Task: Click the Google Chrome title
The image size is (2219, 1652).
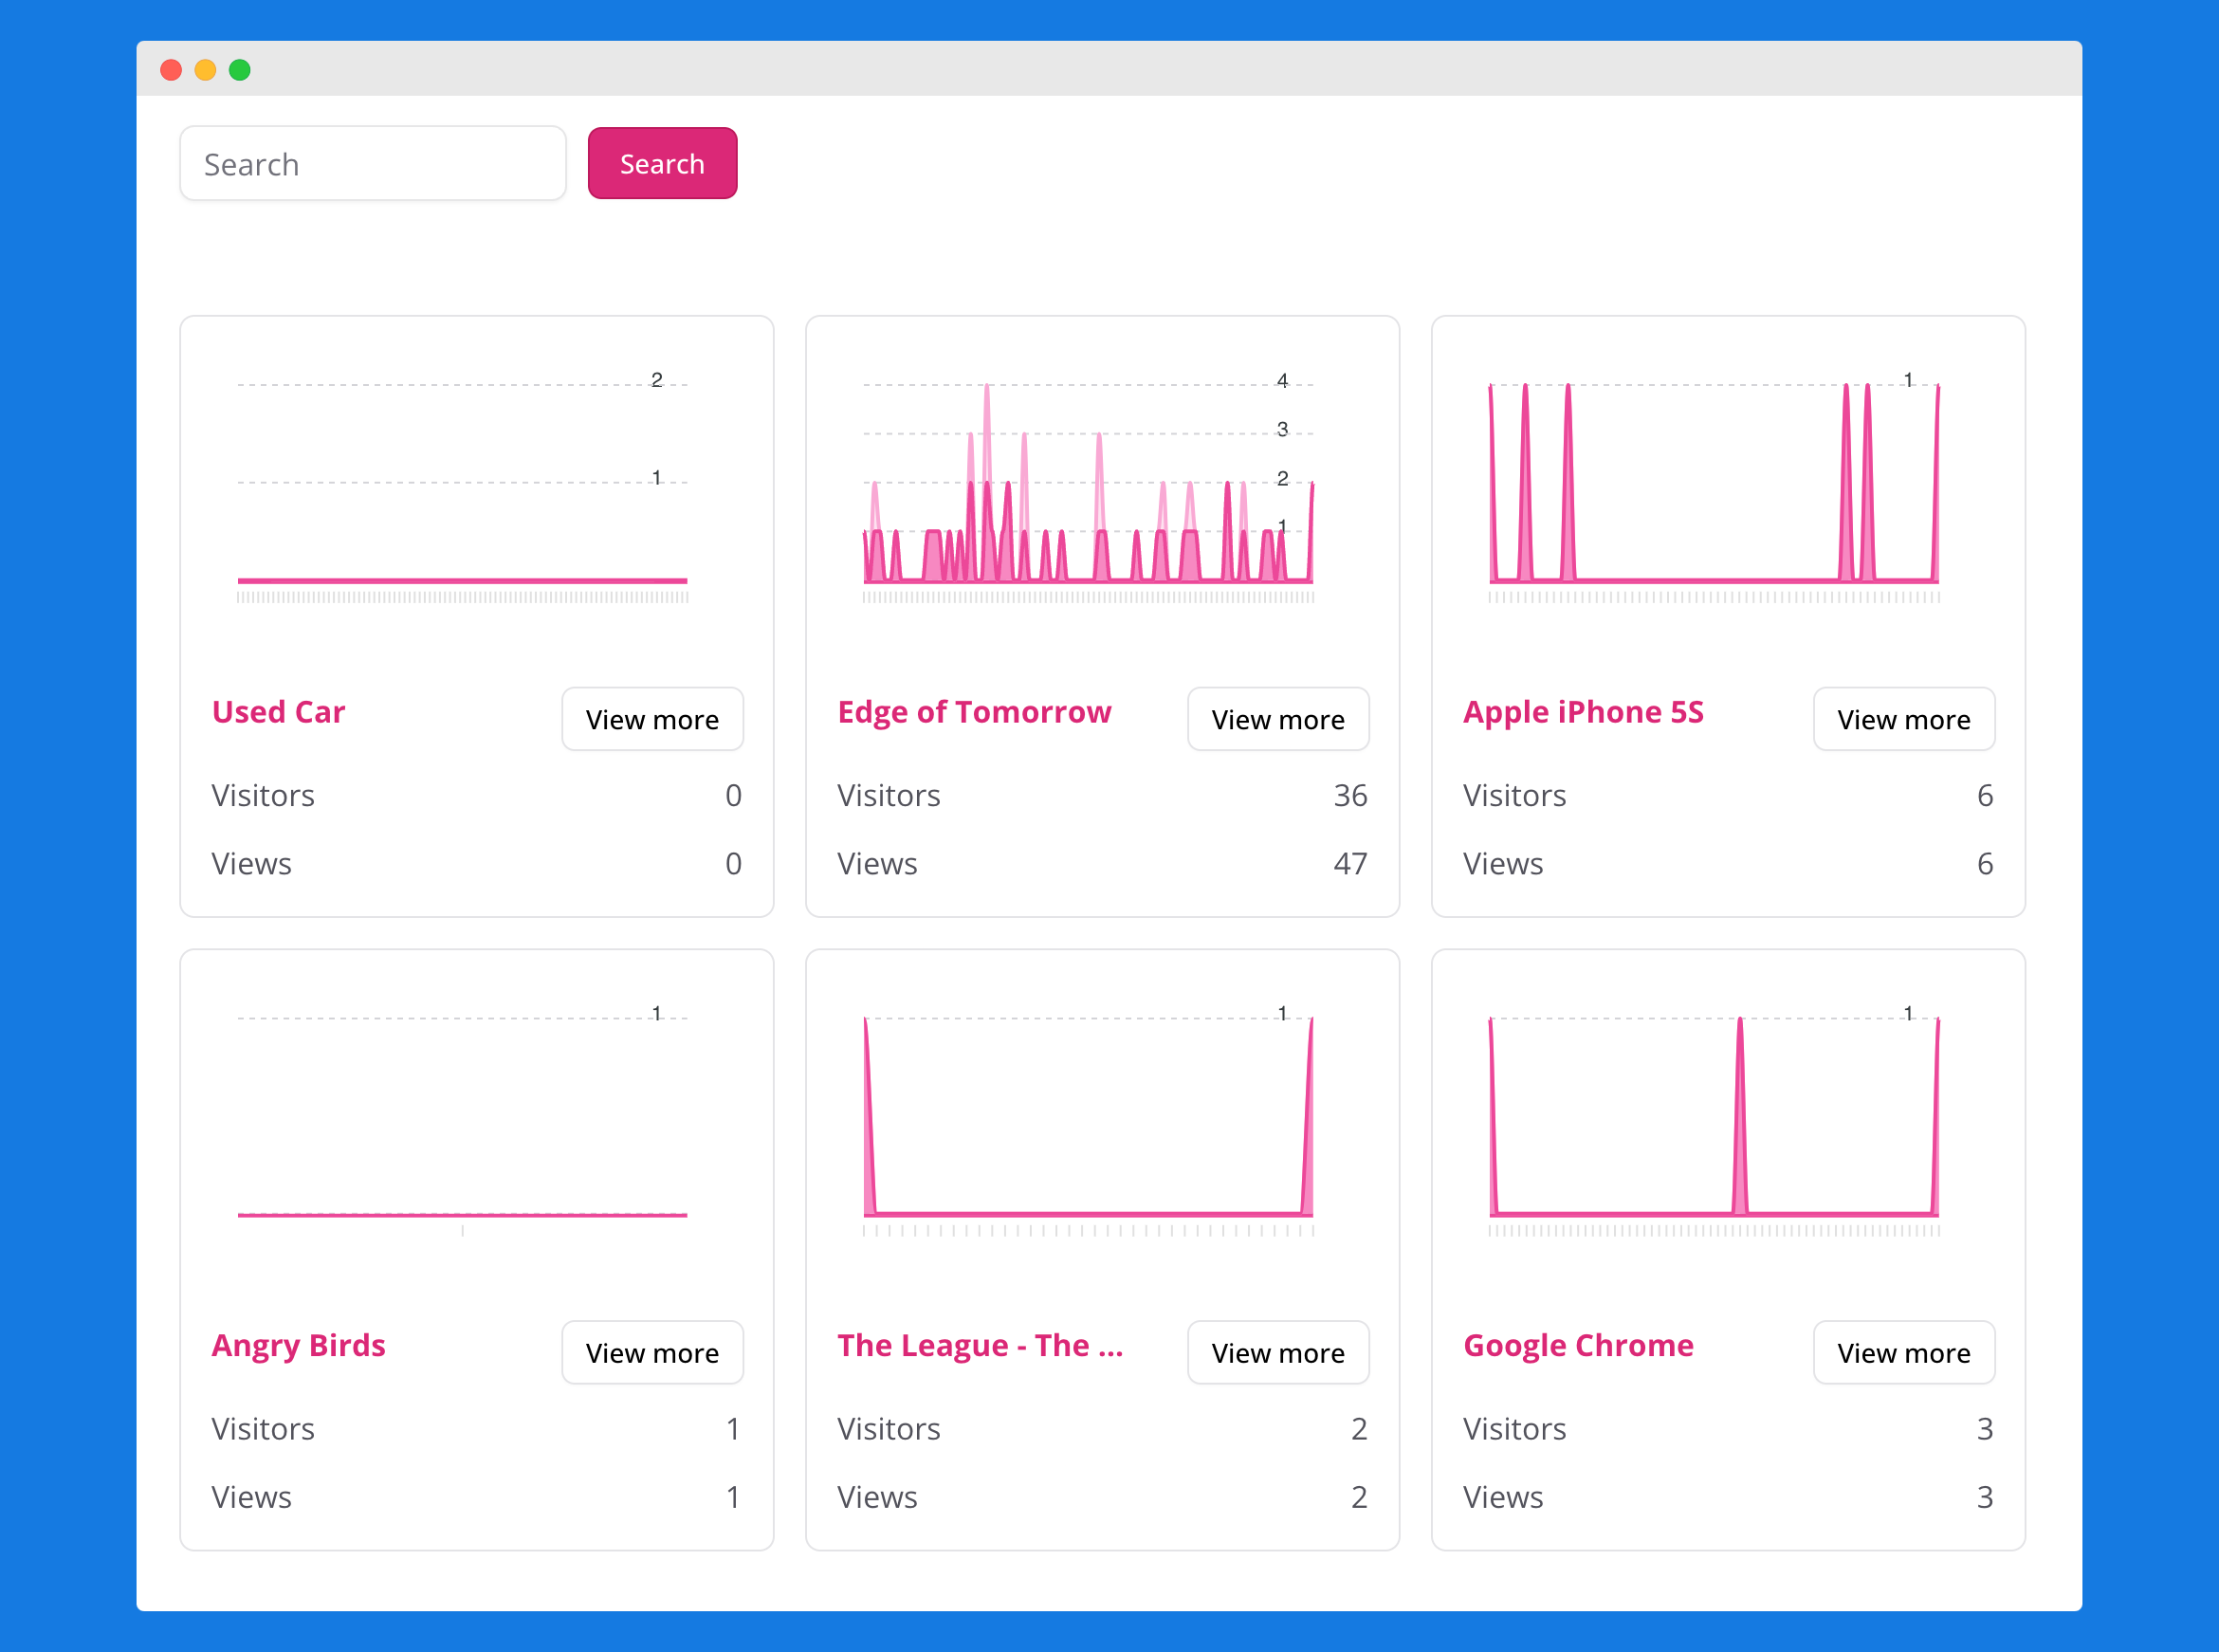Action: [1578, 1346]
